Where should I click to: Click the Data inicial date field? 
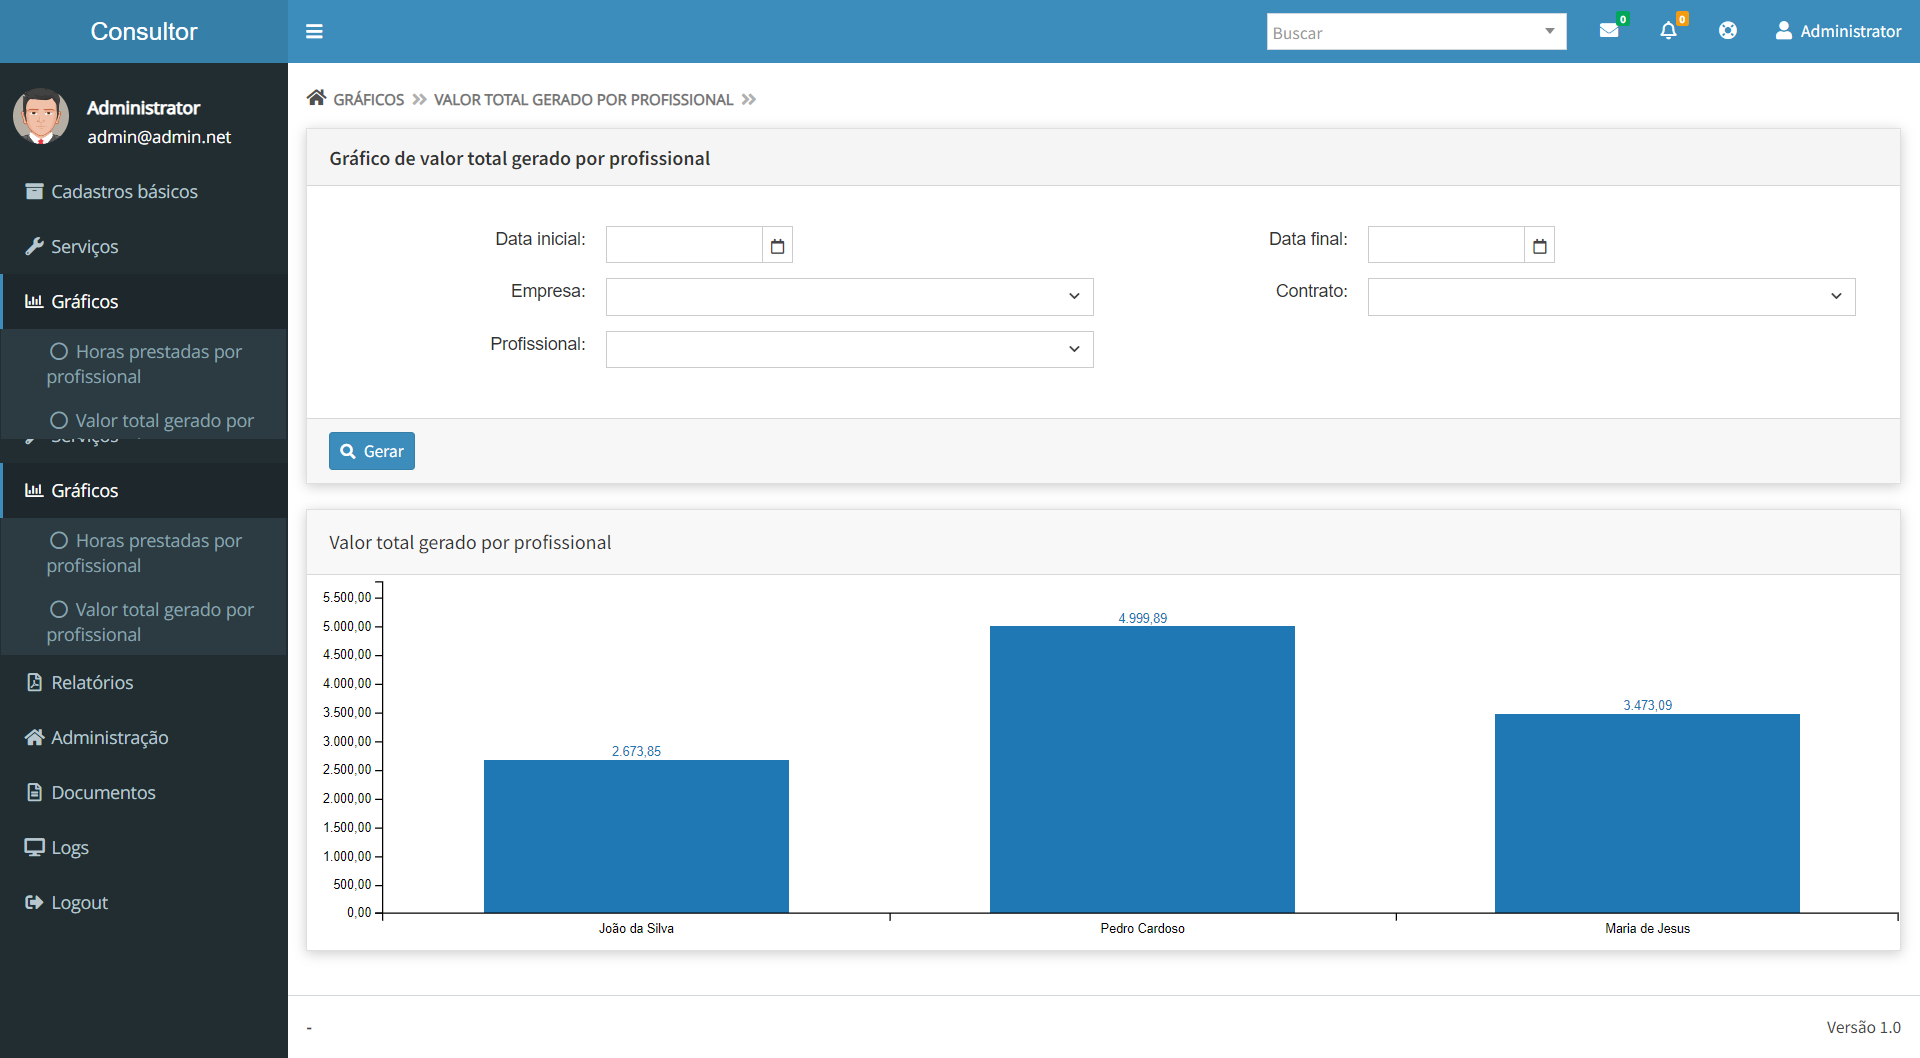(684, 245)
